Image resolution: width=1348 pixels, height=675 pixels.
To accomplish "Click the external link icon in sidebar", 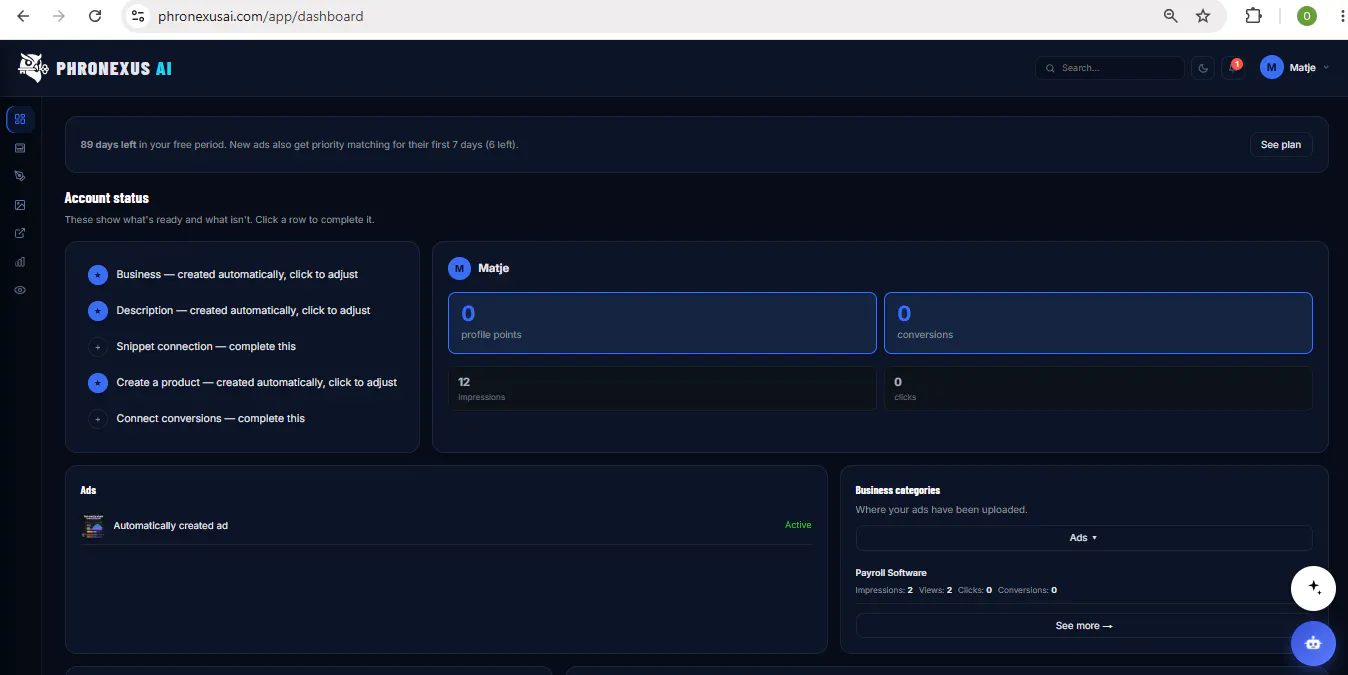I will click(x=20, y=233).
